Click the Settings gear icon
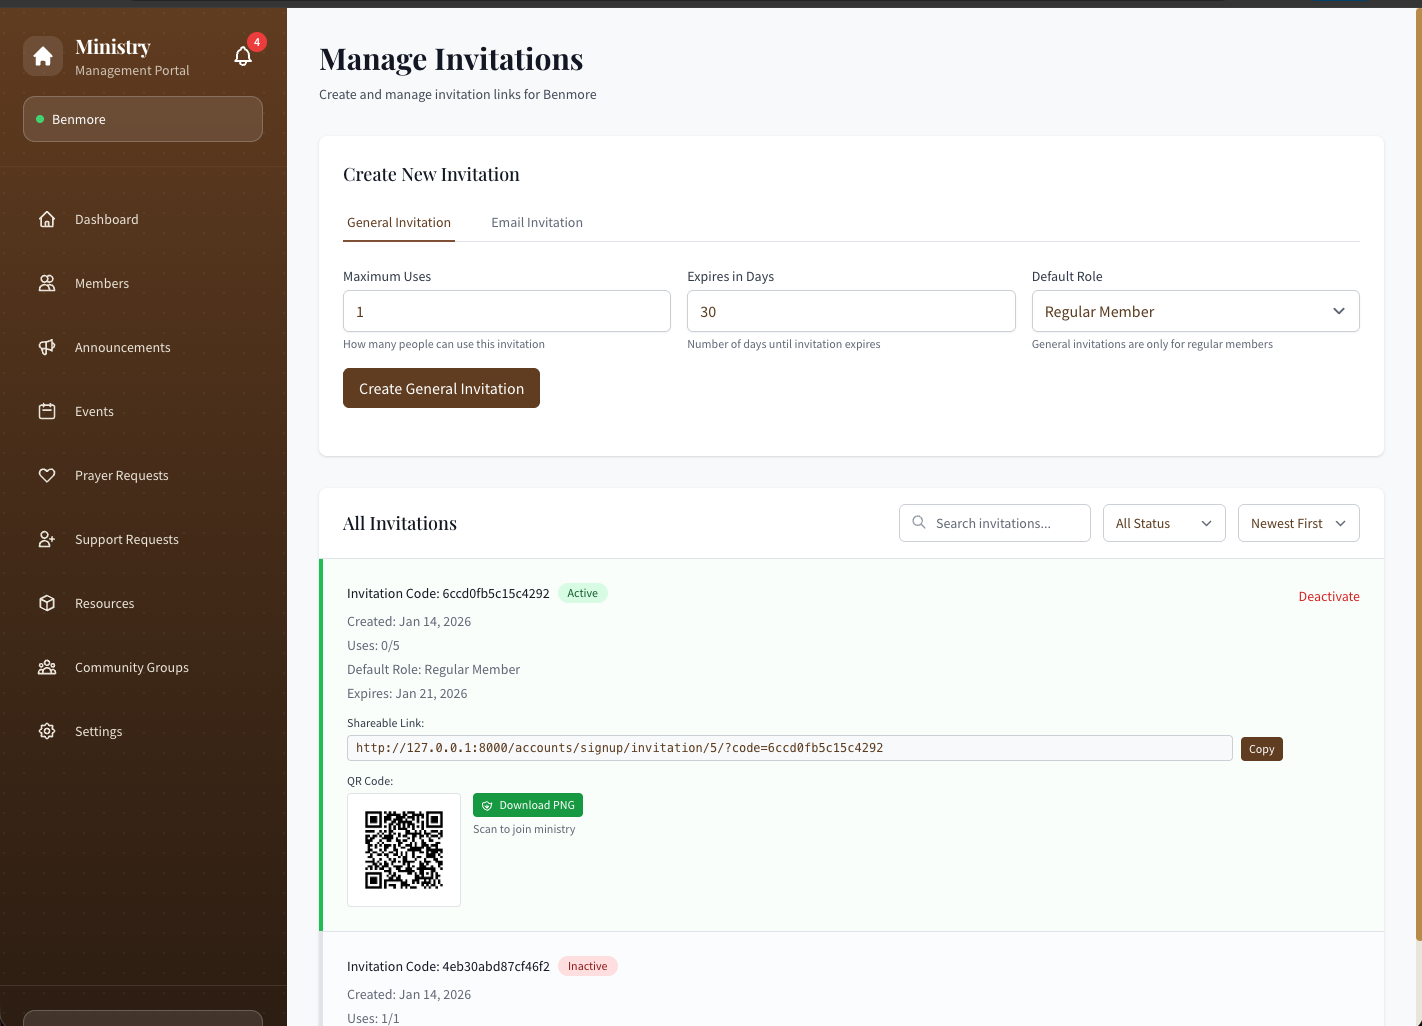 pyautogui.click(x=47, y=731)
